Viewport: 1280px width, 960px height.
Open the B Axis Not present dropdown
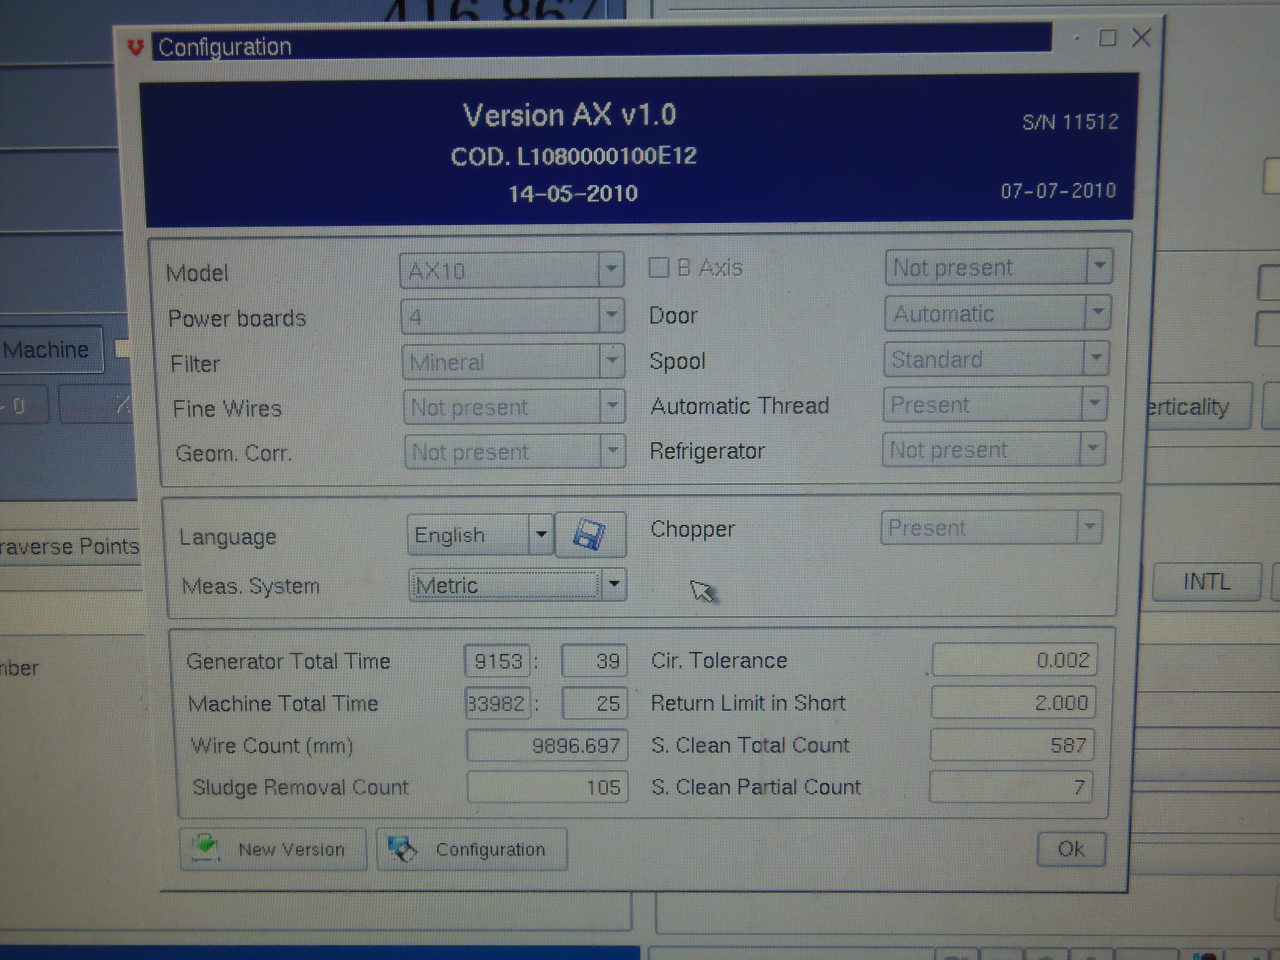click(998, 267)
